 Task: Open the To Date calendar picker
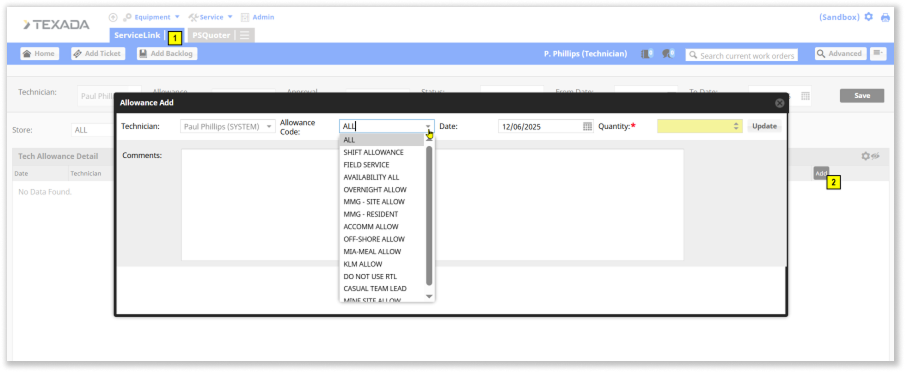click(805, 96)
